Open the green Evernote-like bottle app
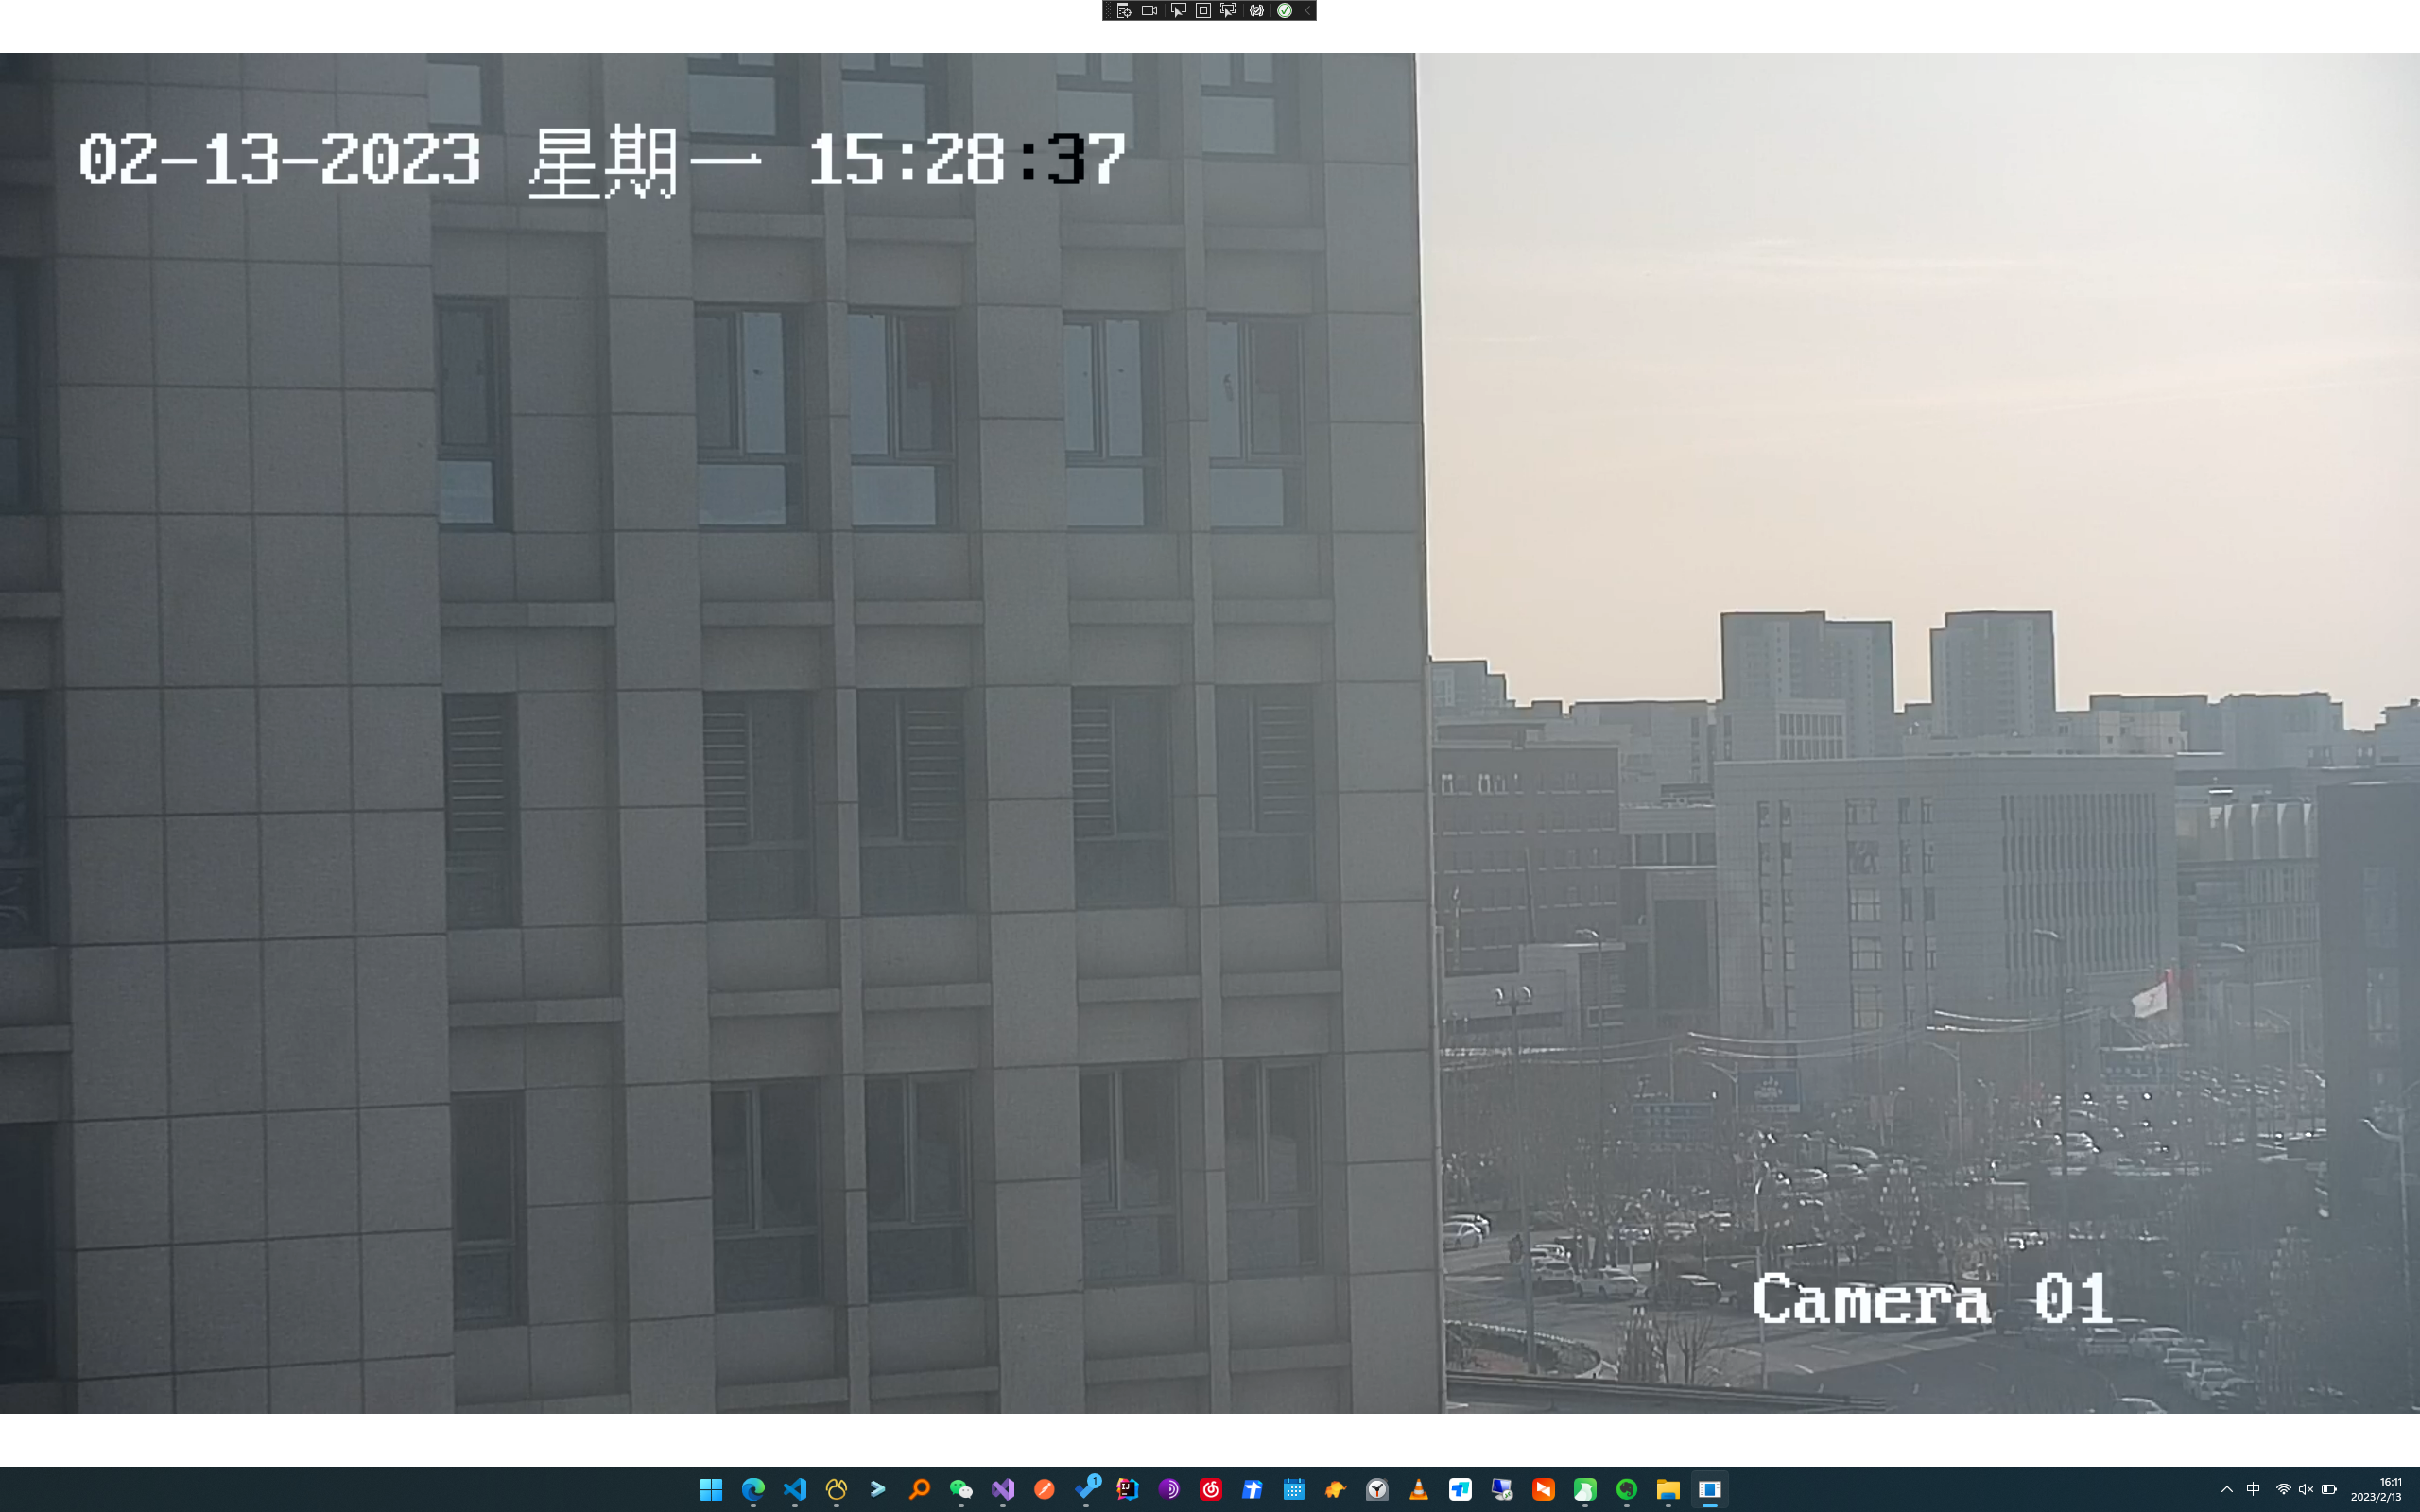 1585,1490
